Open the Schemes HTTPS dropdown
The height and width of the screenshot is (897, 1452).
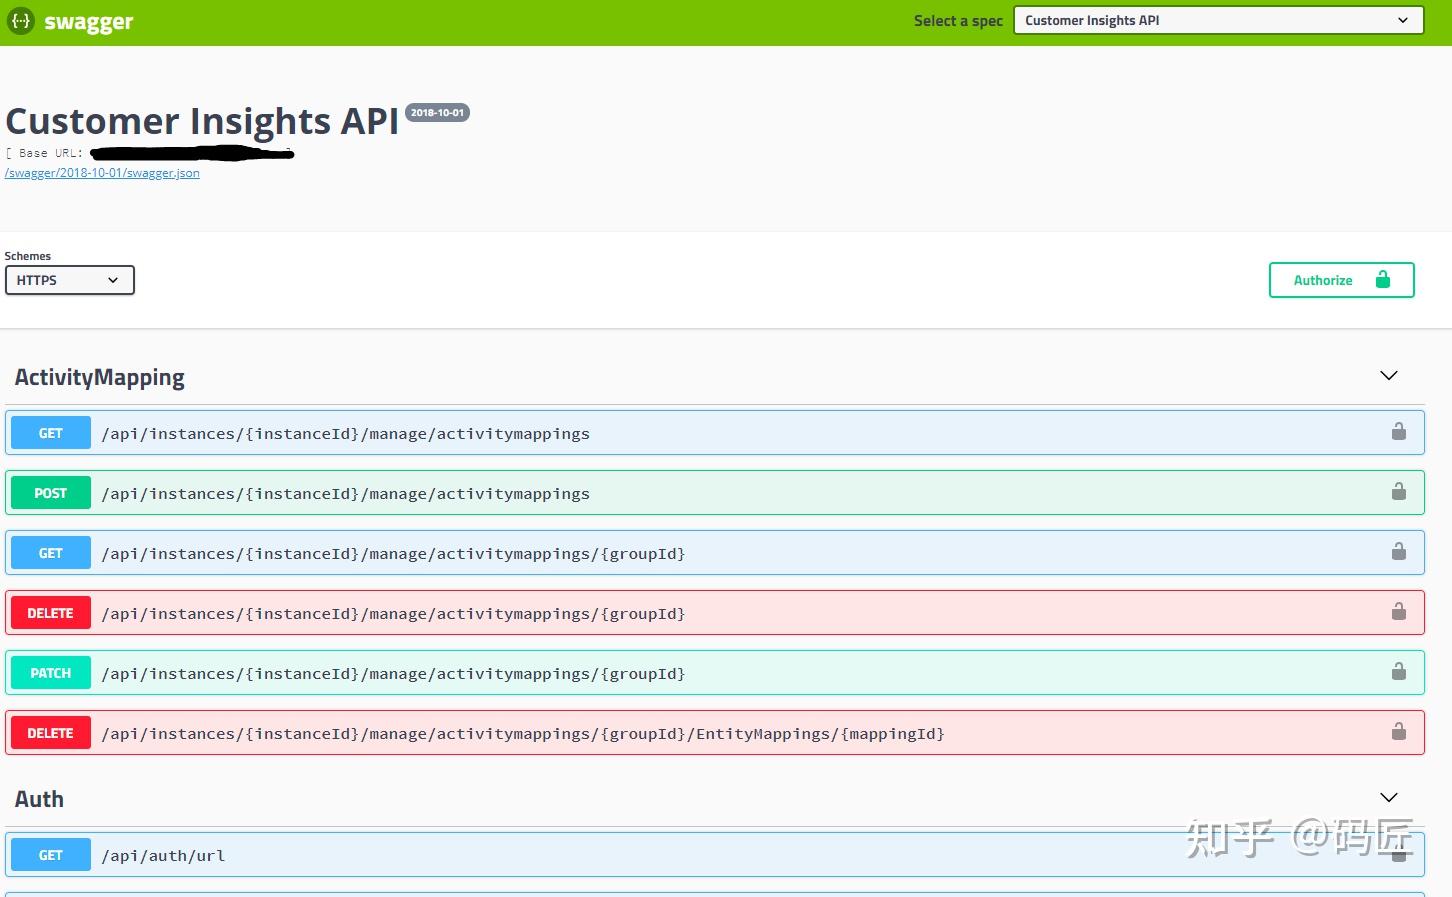click(x=69, y=280)
